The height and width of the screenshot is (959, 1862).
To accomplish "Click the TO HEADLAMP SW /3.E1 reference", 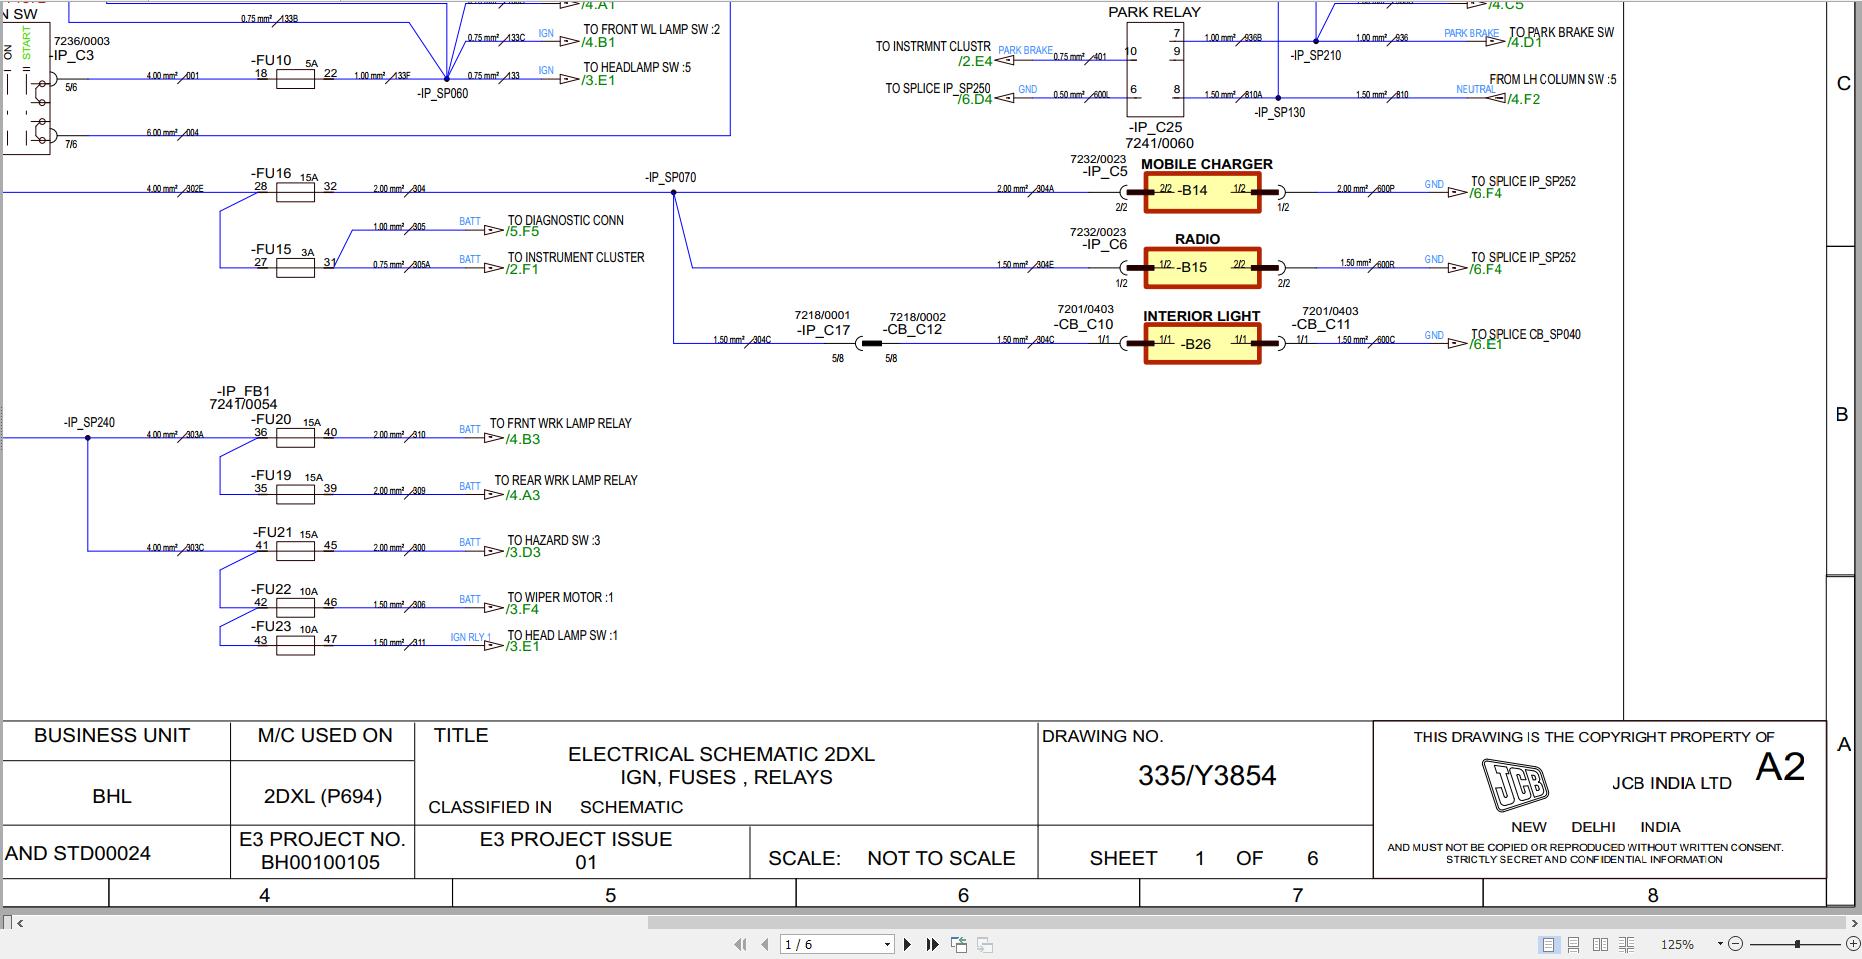I will point(600,79).
